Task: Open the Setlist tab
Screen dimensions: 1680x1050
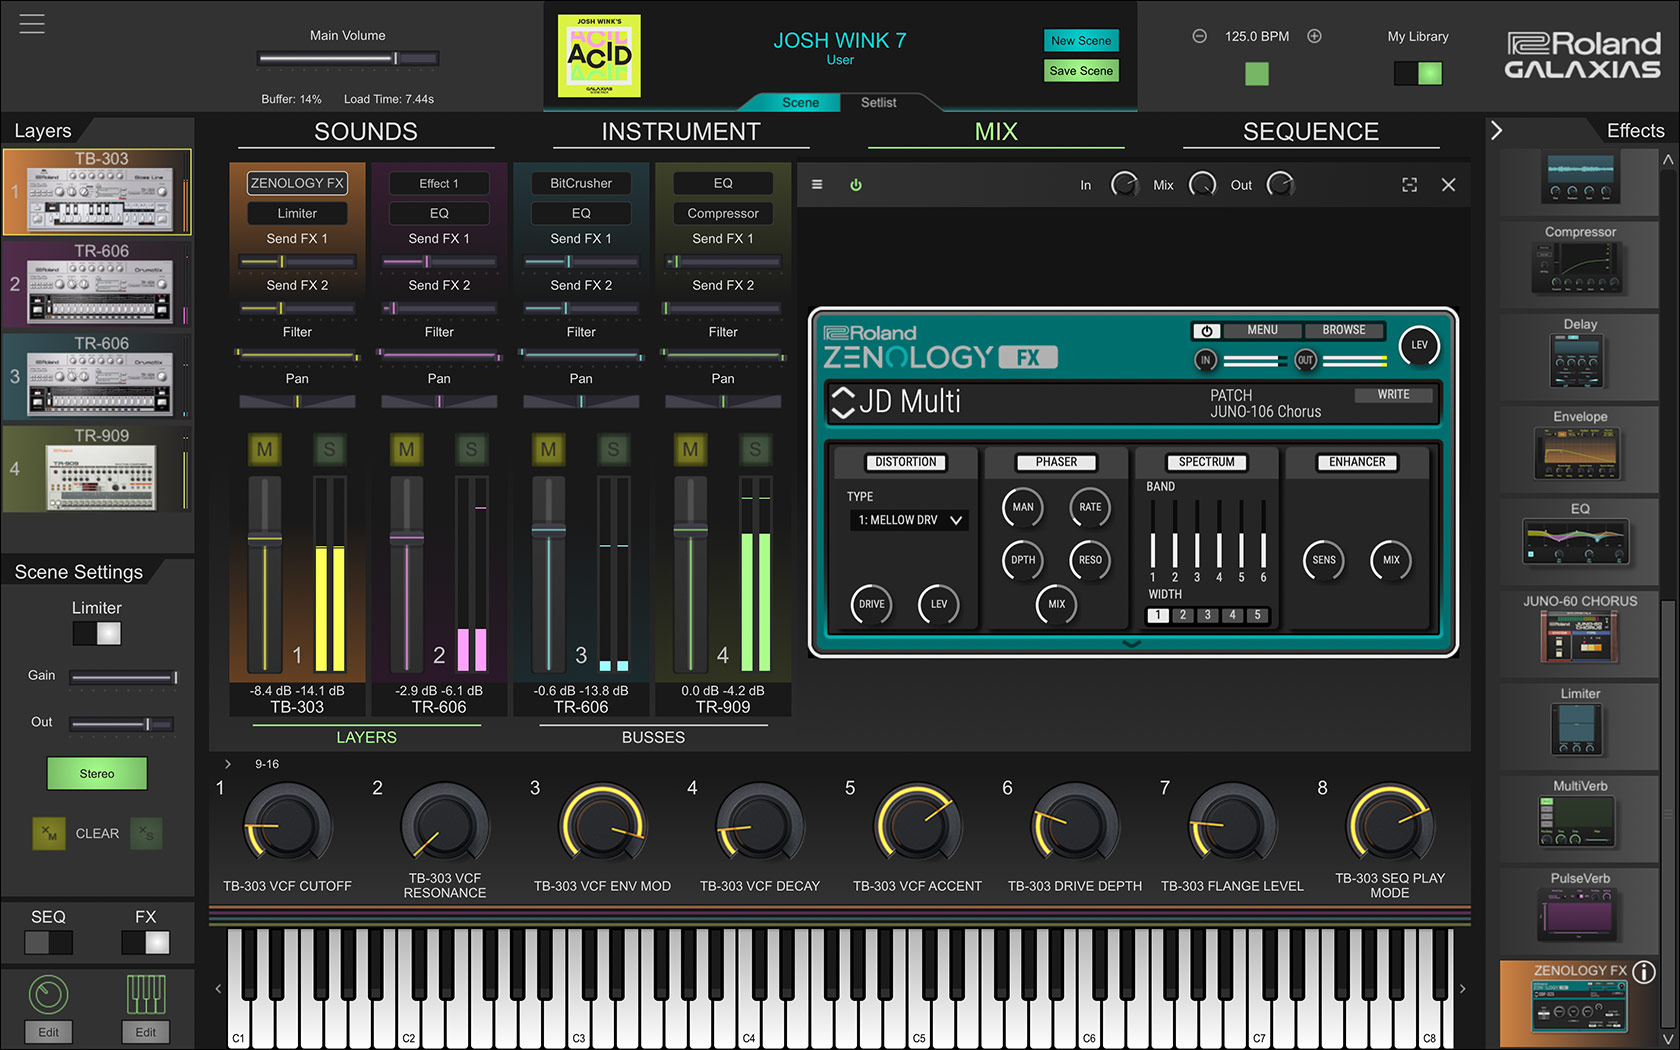Action: click(x=878, y=102)
